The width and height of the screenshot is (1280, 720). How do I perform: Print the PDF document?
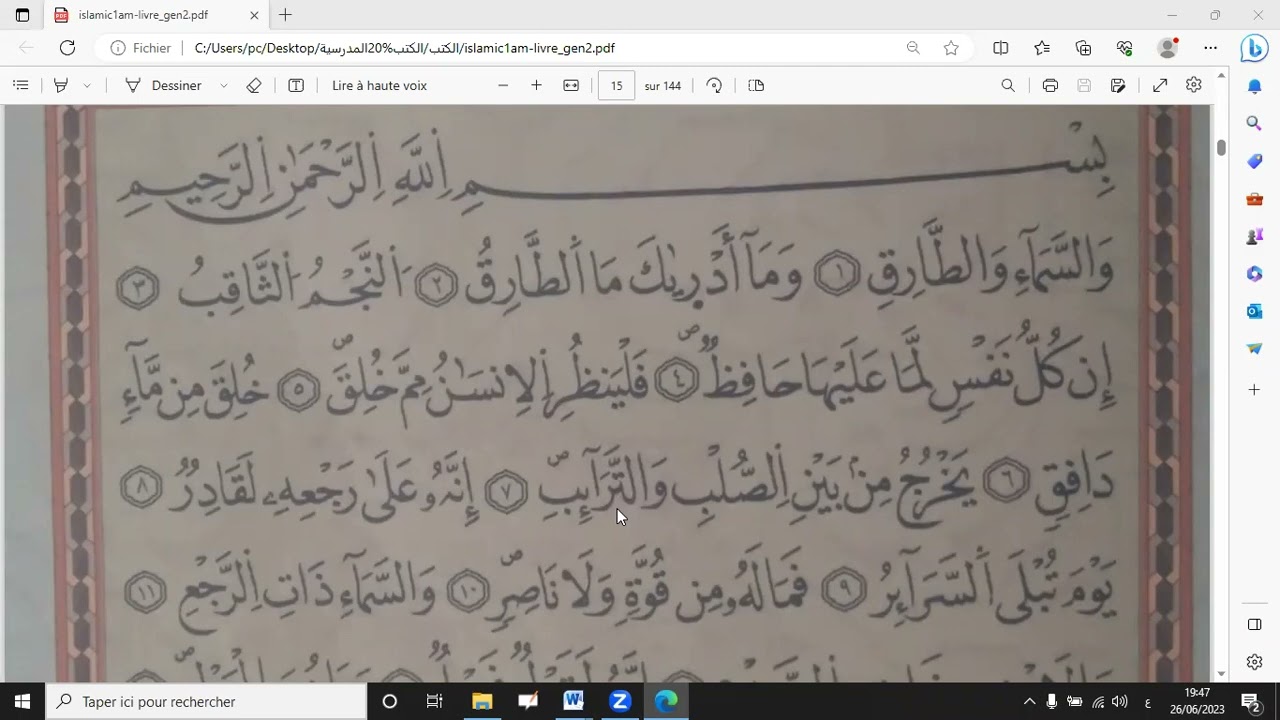pos(1050,86)
